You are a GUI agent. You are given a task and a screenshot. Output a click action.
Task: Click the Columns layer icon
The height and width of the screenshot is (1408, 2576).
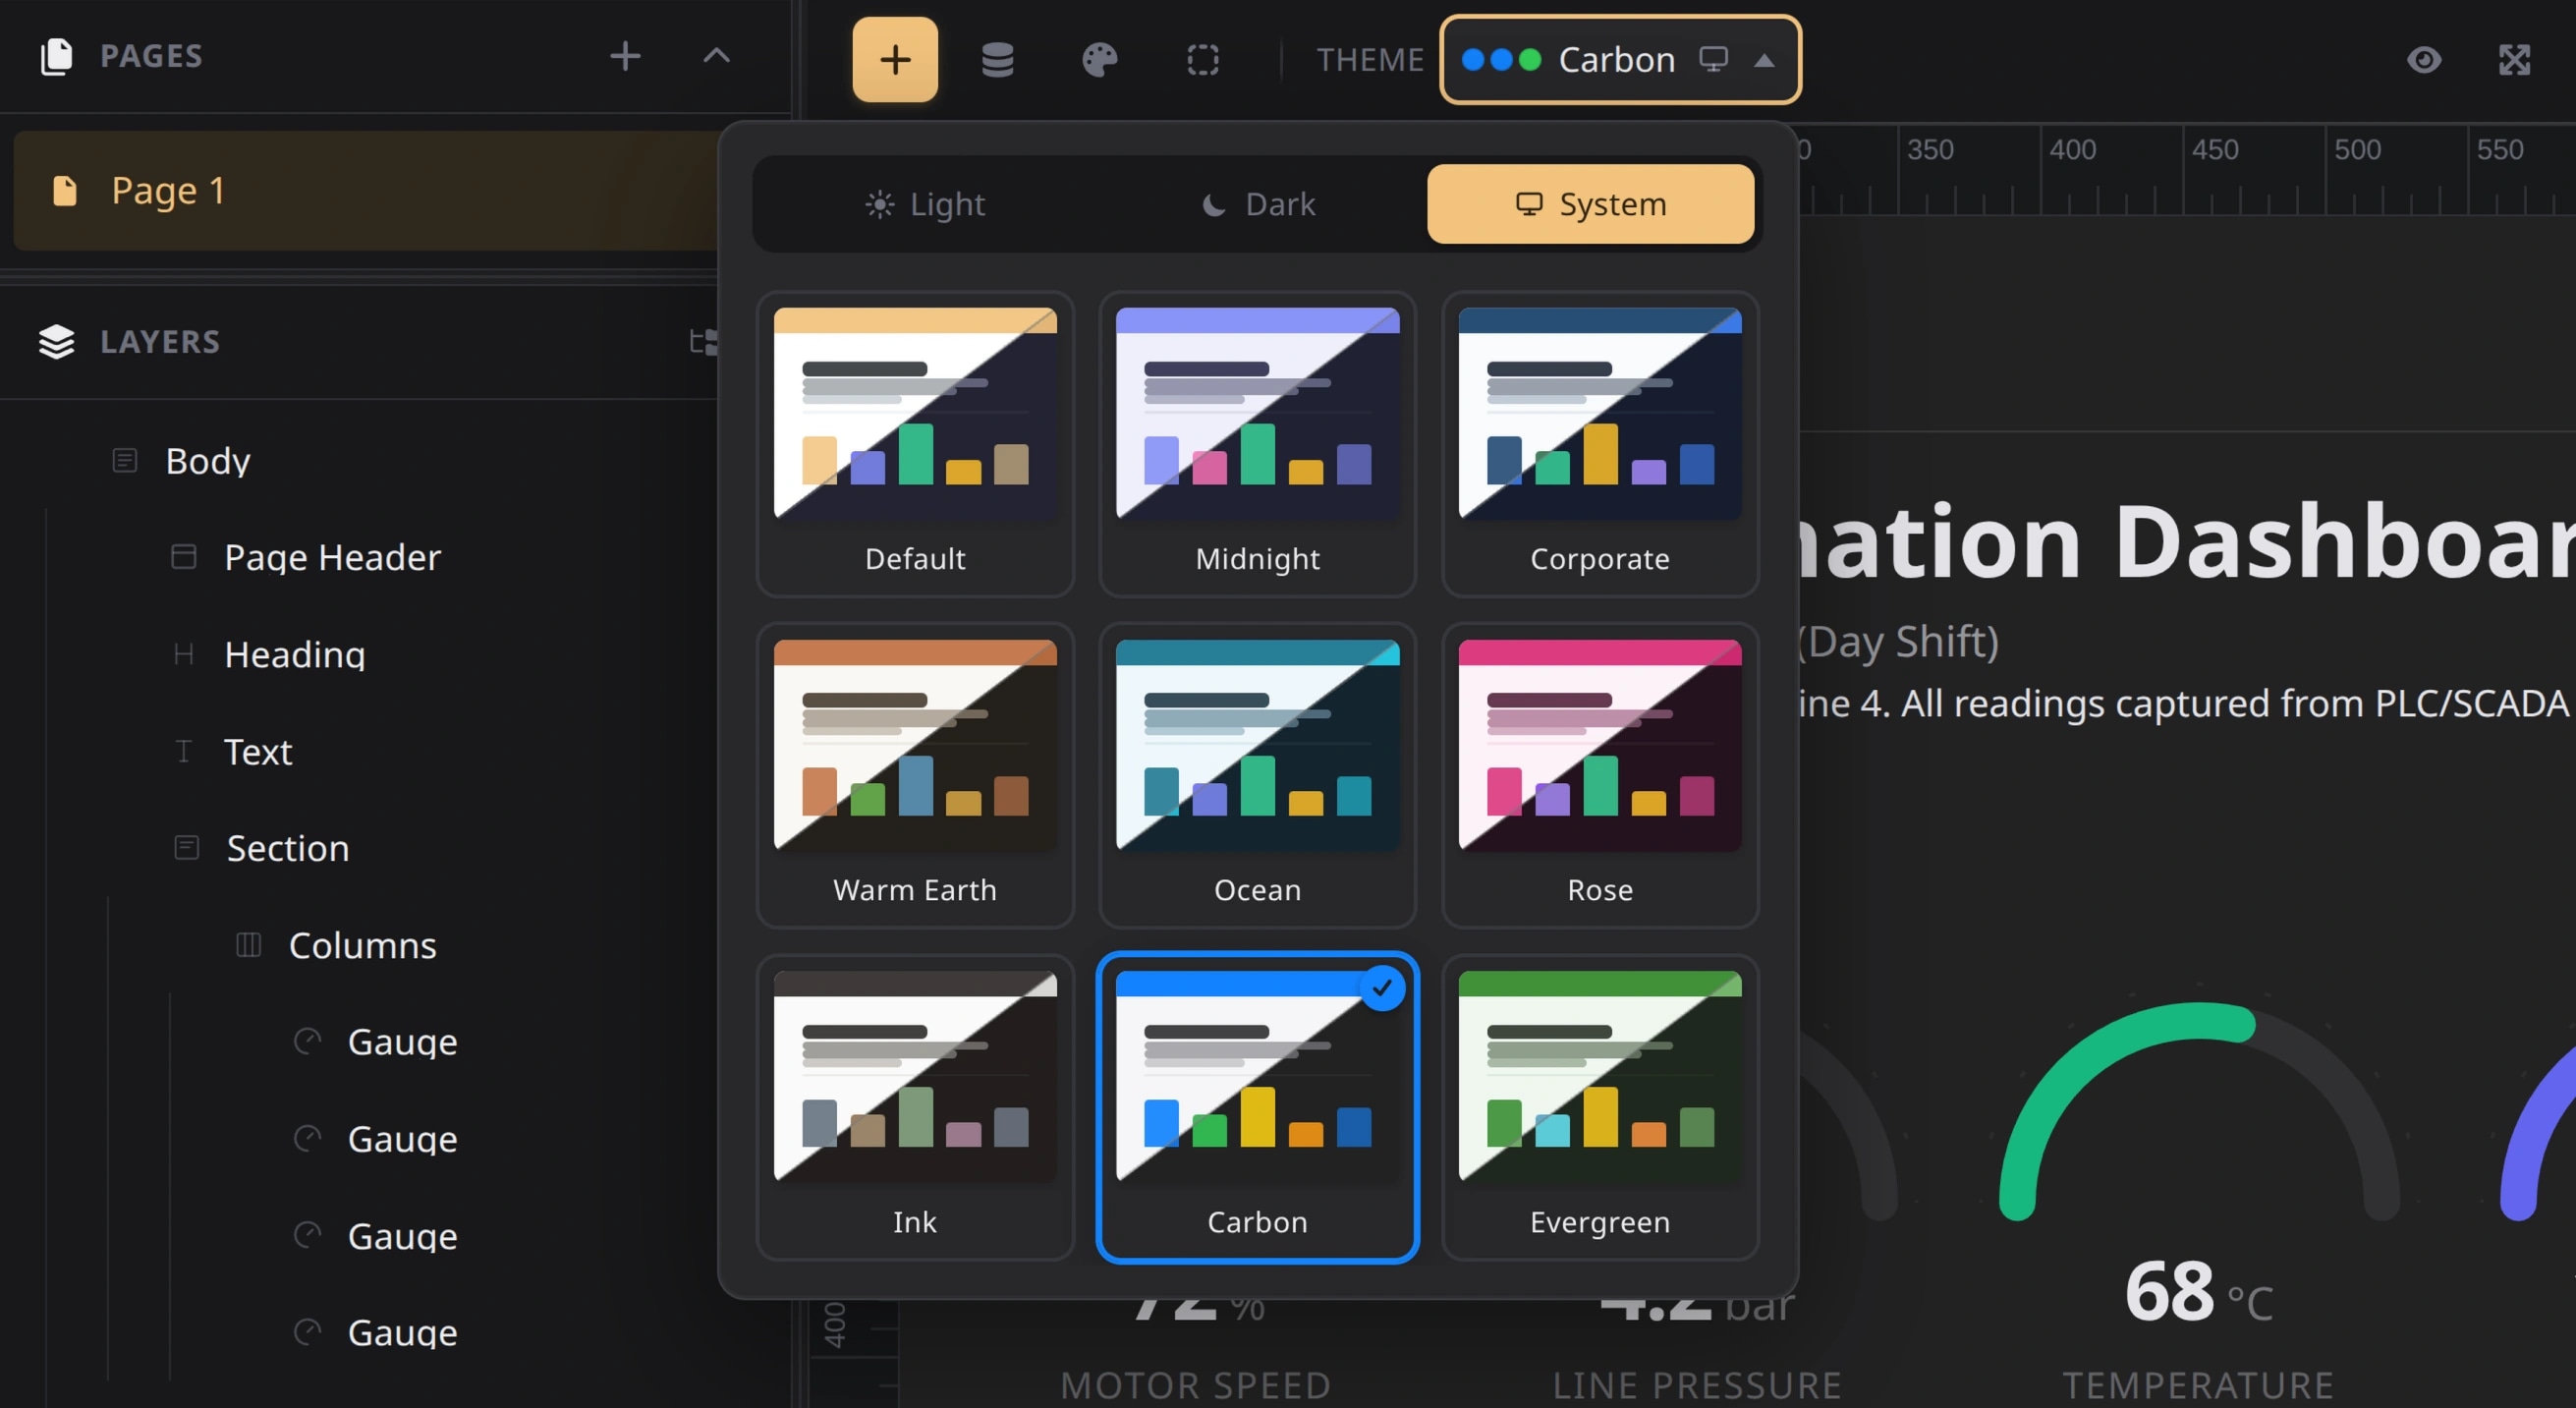tap(248, 944)
